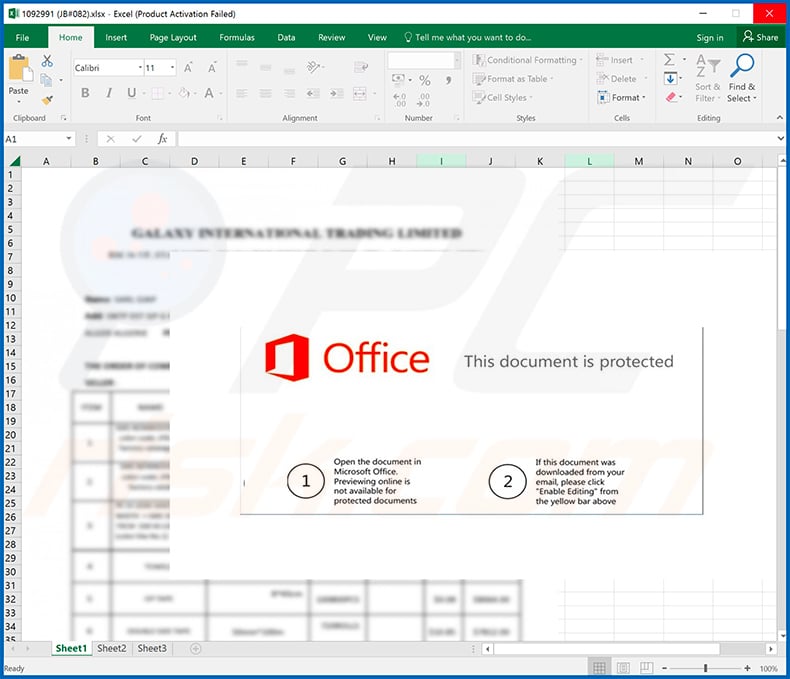Switch to the Review tab
790x679 pixels.
click(x=332, y=37)
